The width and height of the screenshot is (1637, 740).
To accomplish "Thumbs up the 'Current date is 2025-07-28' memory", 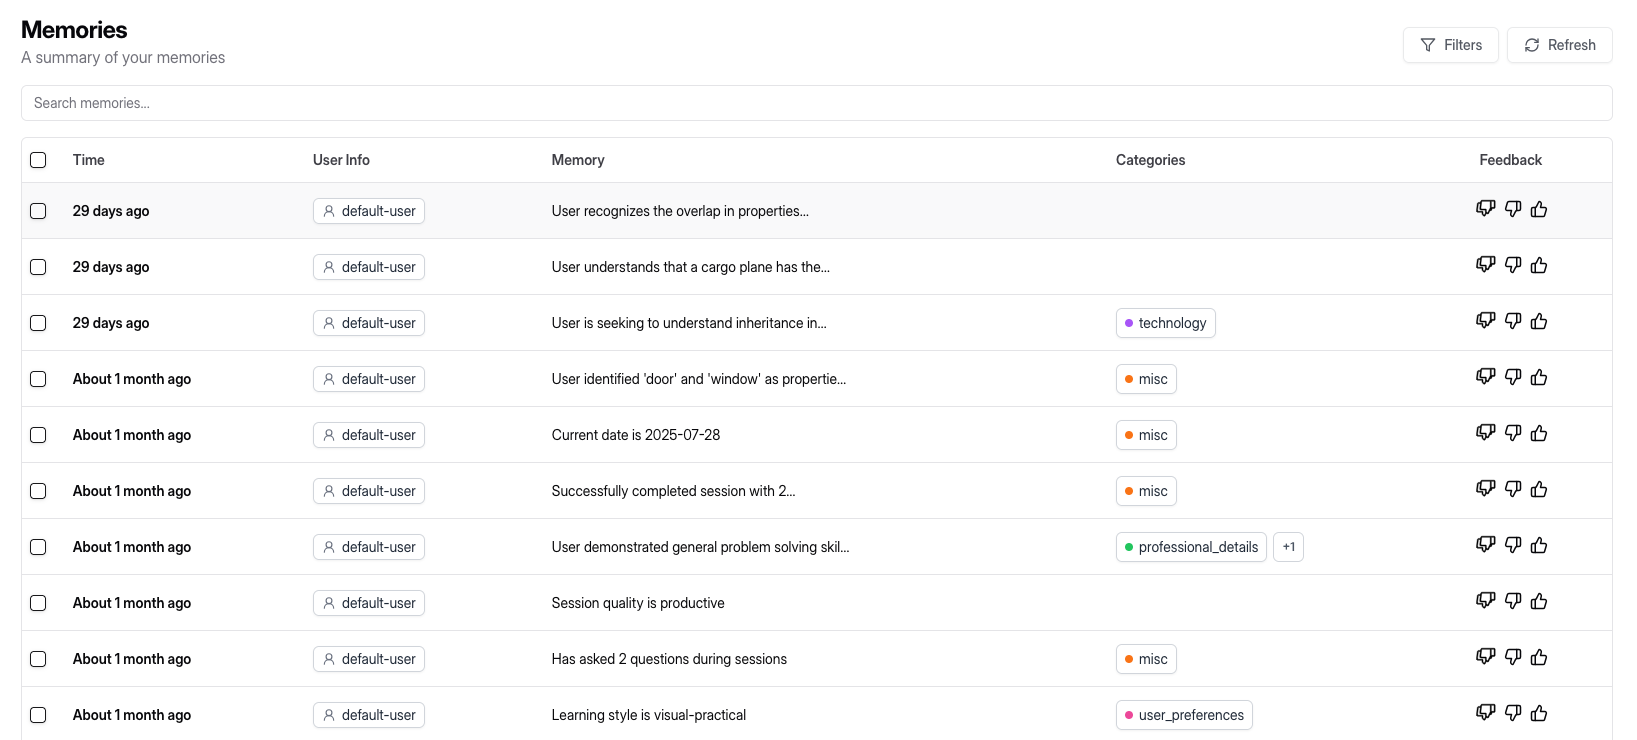I will point(1539,434).
